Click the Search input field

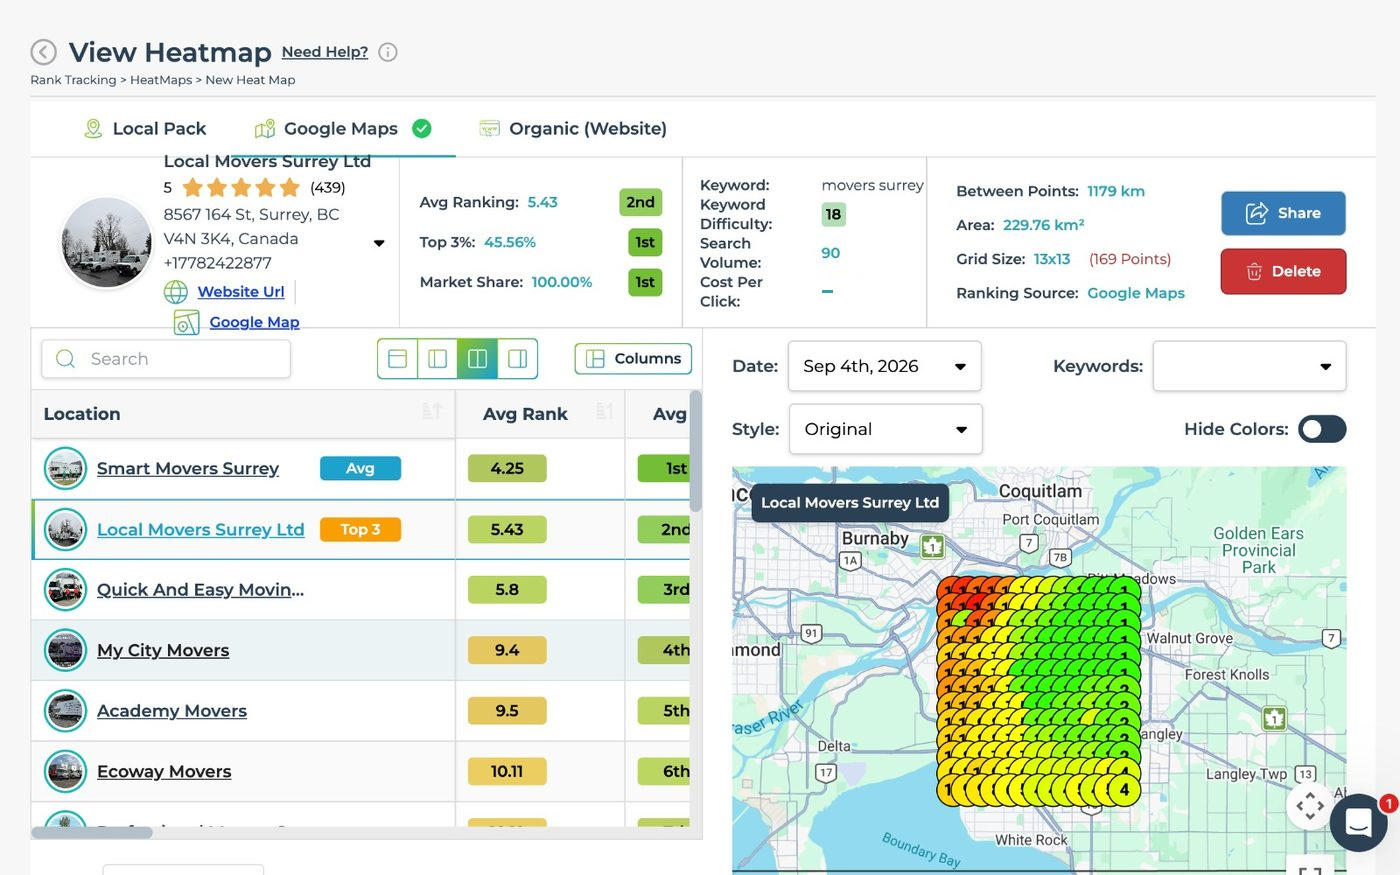pyautogui.click(x=166, y=359)
